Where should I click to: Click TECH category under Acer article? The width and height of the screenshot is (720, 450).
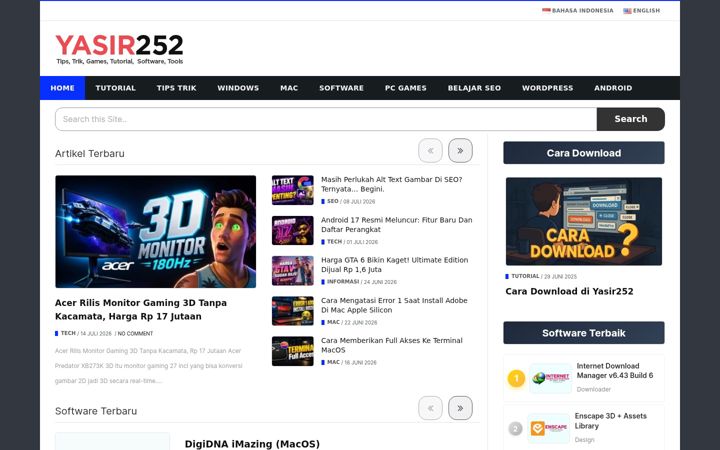point(68,333)
